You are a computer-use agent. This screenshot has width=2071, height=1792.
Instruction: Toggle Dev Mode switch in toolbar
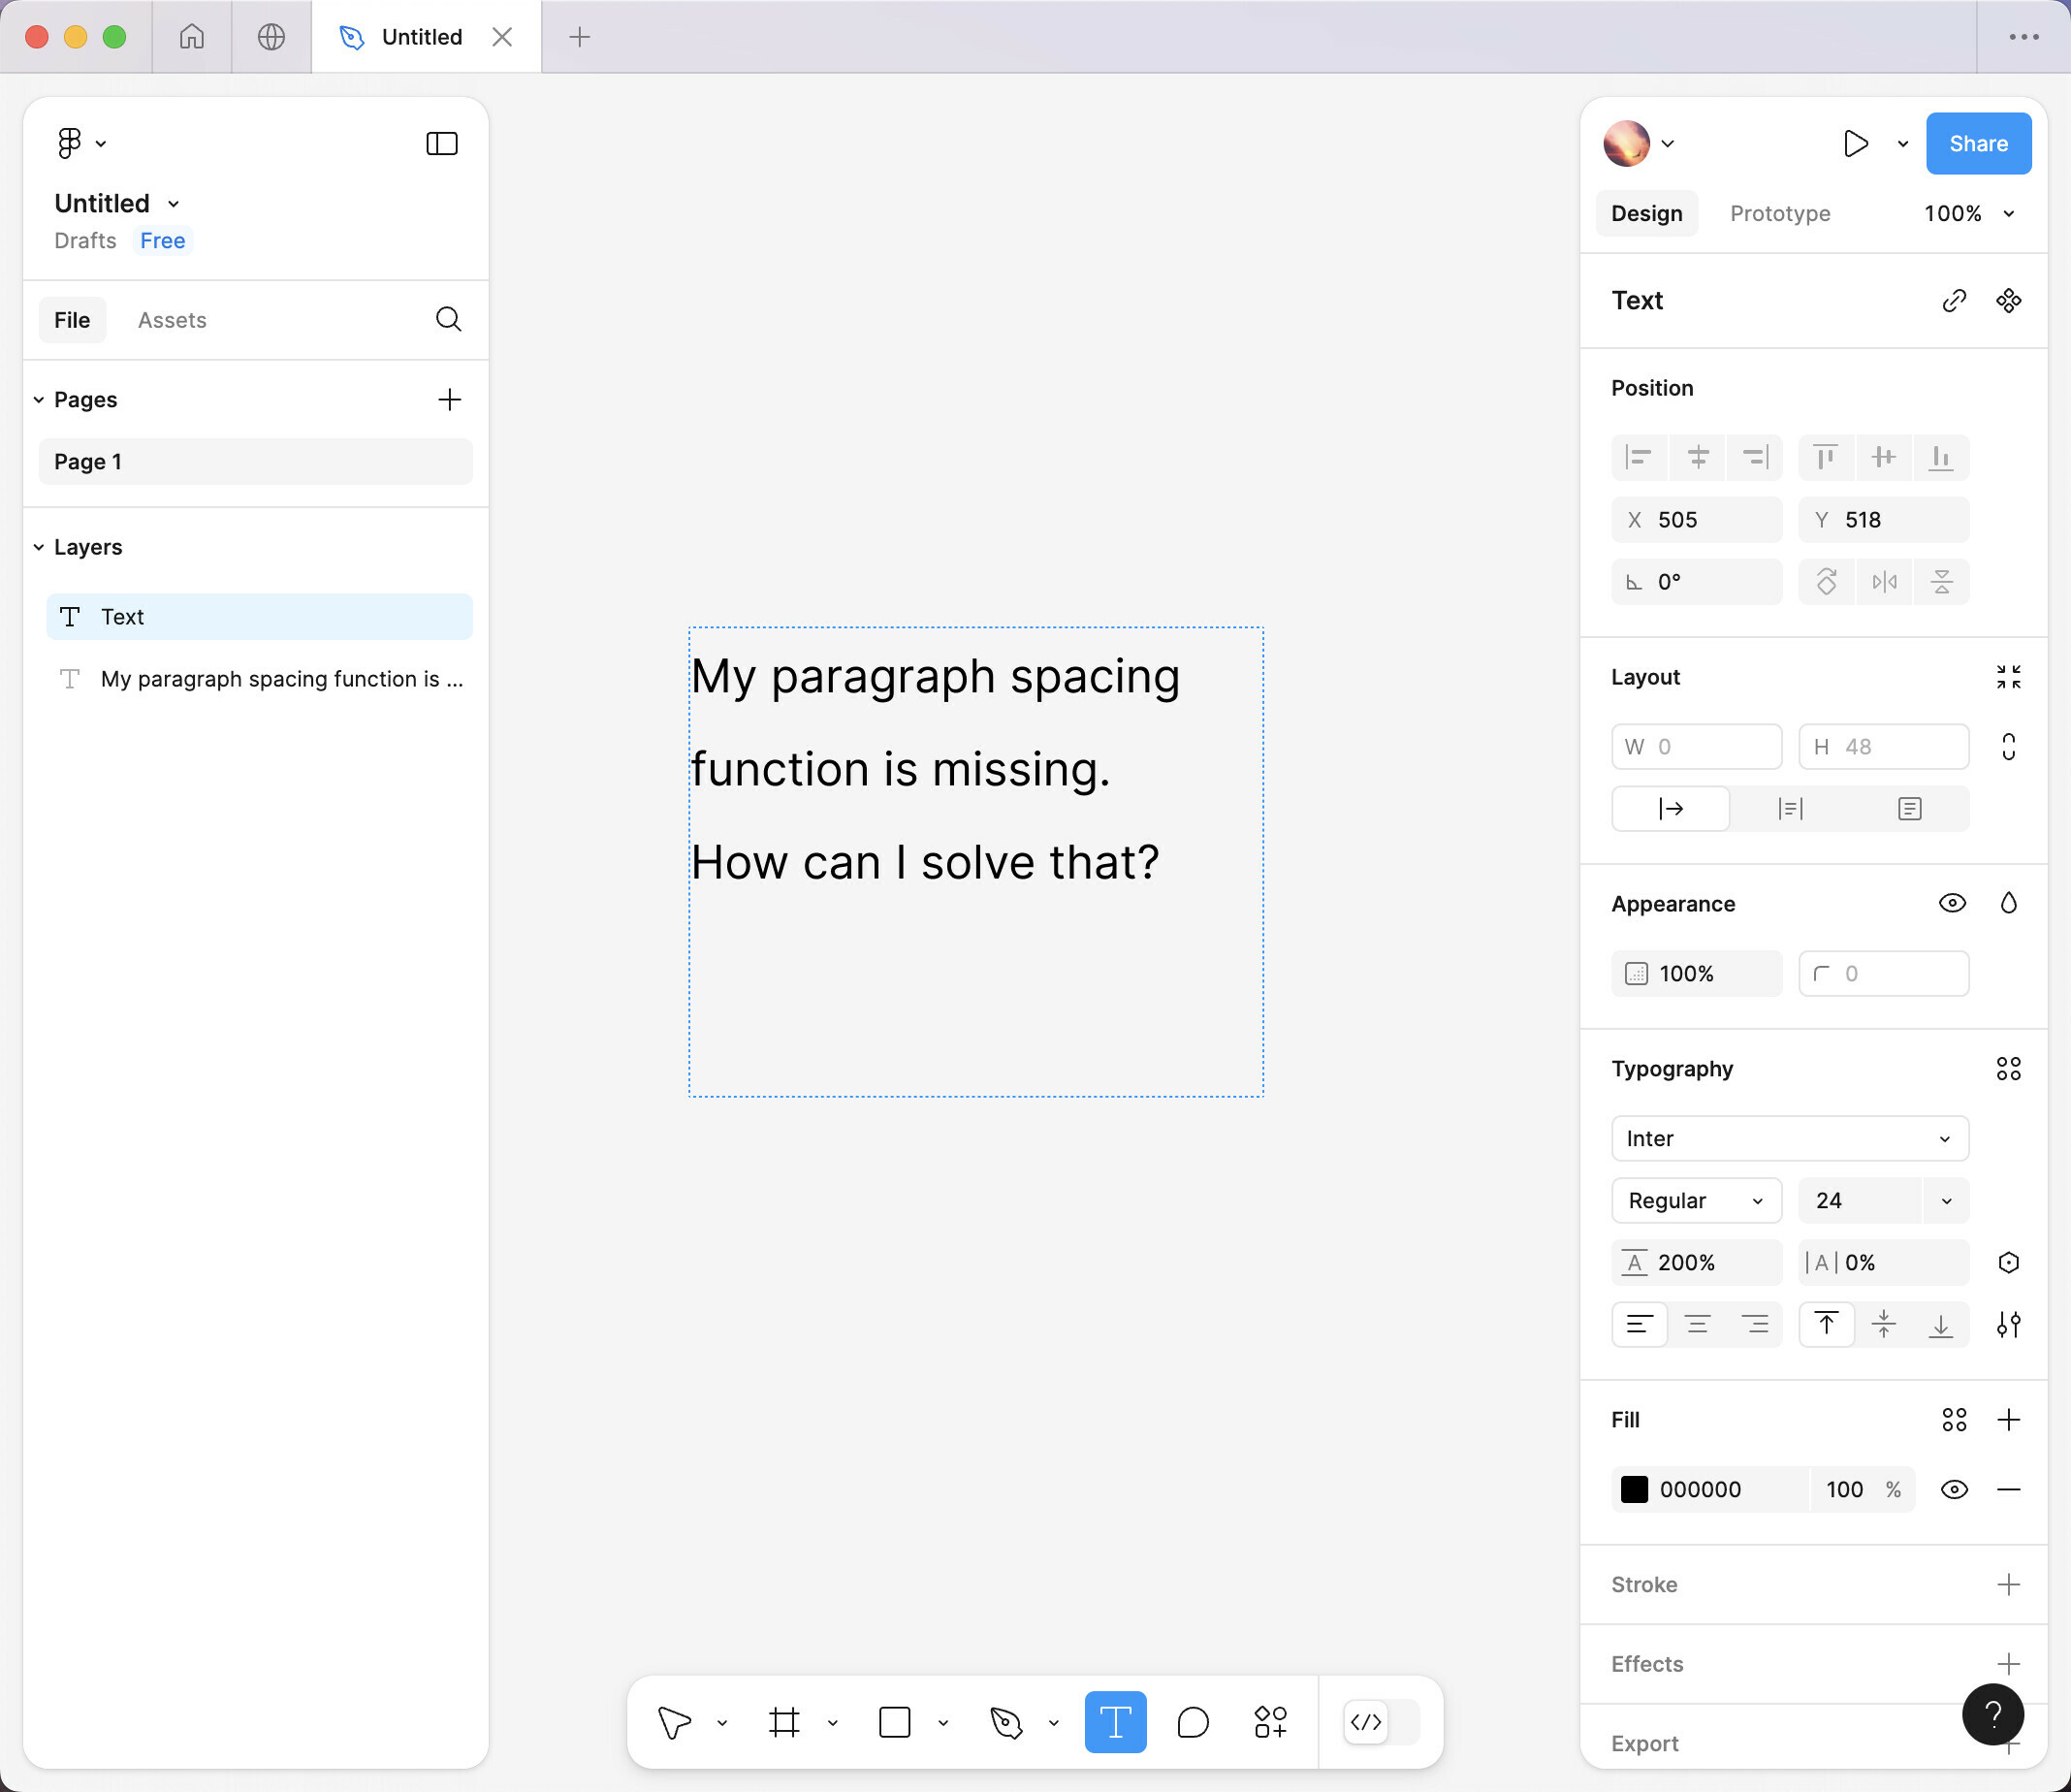coord(1381,1722)
